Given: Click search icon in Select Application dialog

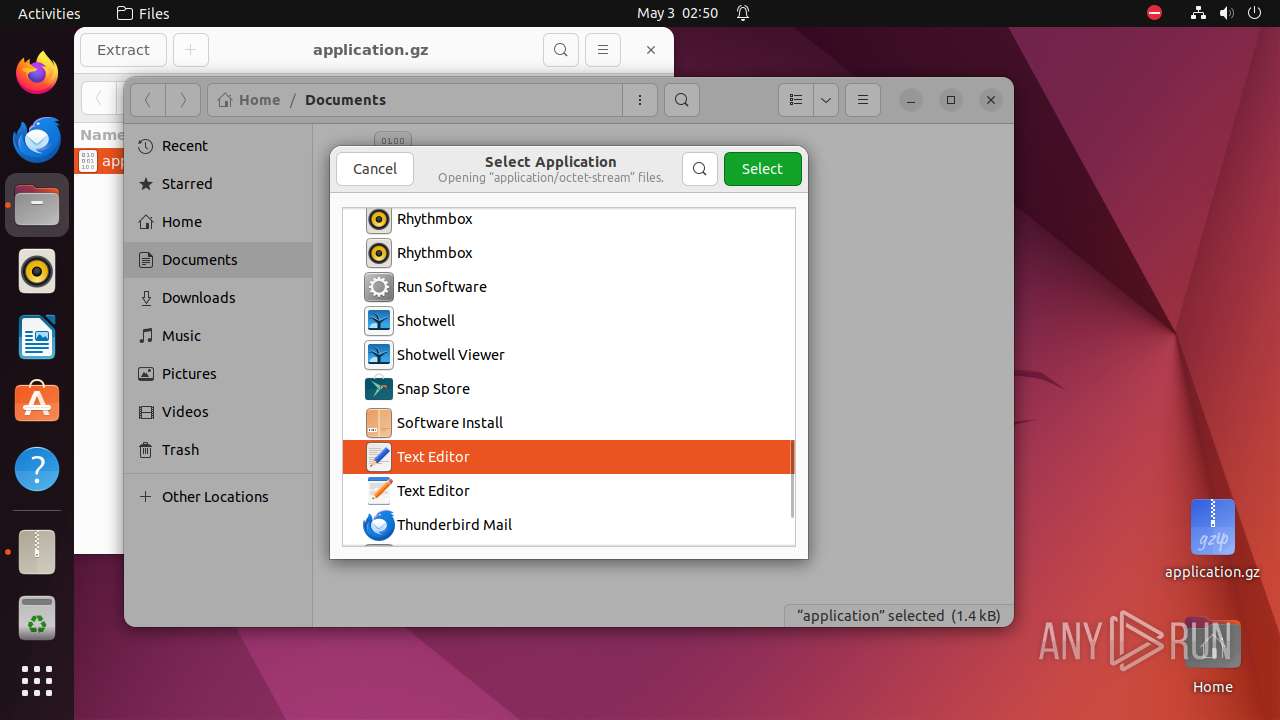Looking at the screenshot, I should tap(700, 169).
